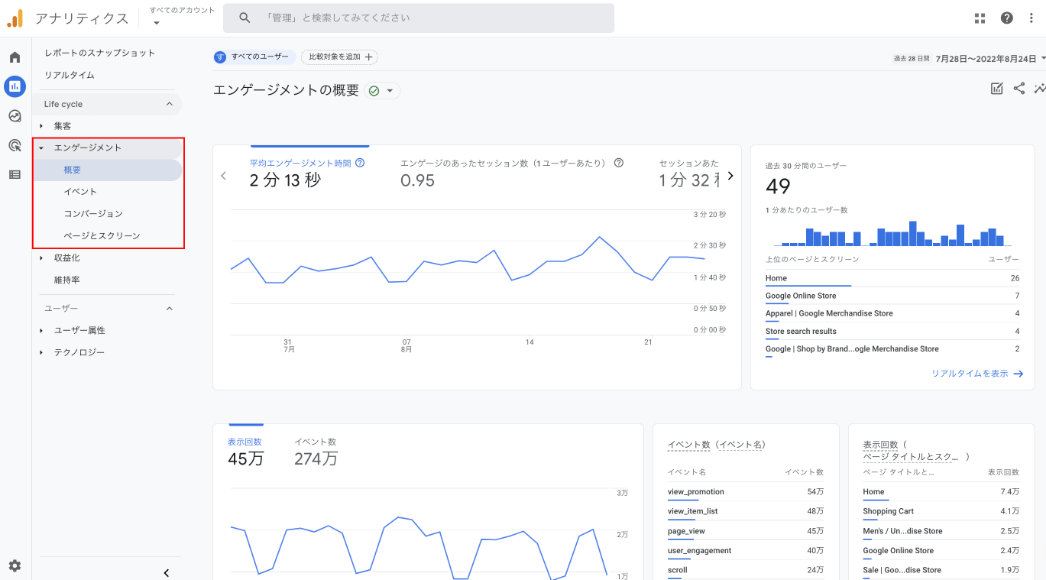This screenshot has width=1046, height=580.
Task: Click the Store search results row
Action: [892, 331]
